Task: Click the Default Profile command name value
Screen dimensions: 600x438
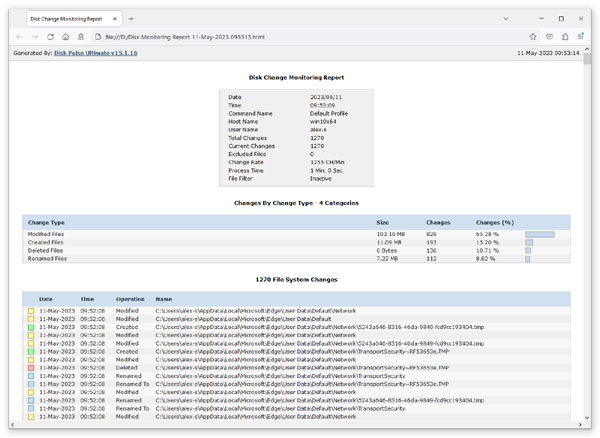Action: pos(329,114)
